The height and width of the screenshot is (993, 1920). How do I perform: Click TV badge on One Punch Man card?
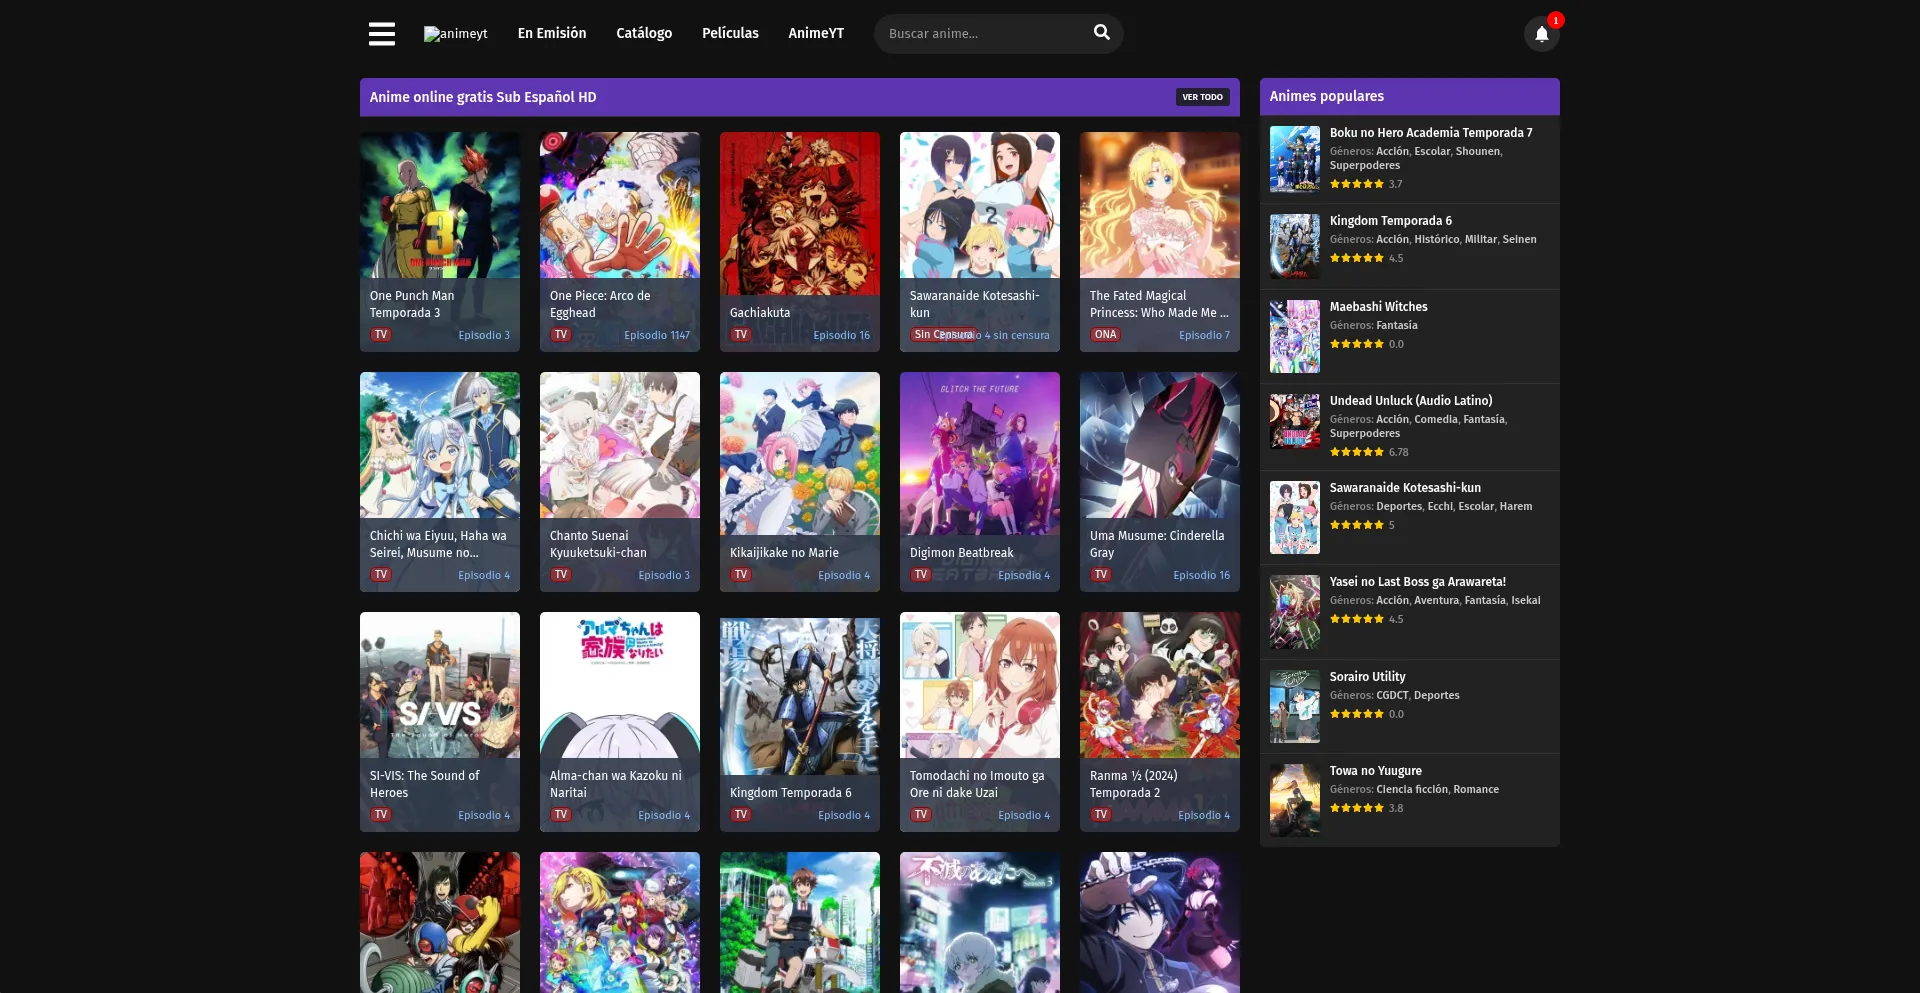pyautogui.click(x=381, y=335)
